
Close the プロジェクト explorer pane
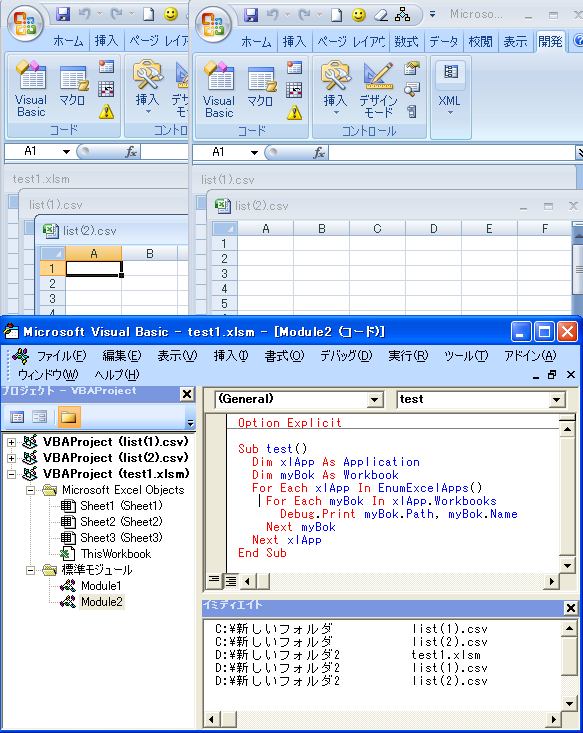pyautogui.click(x=187, y=394)
